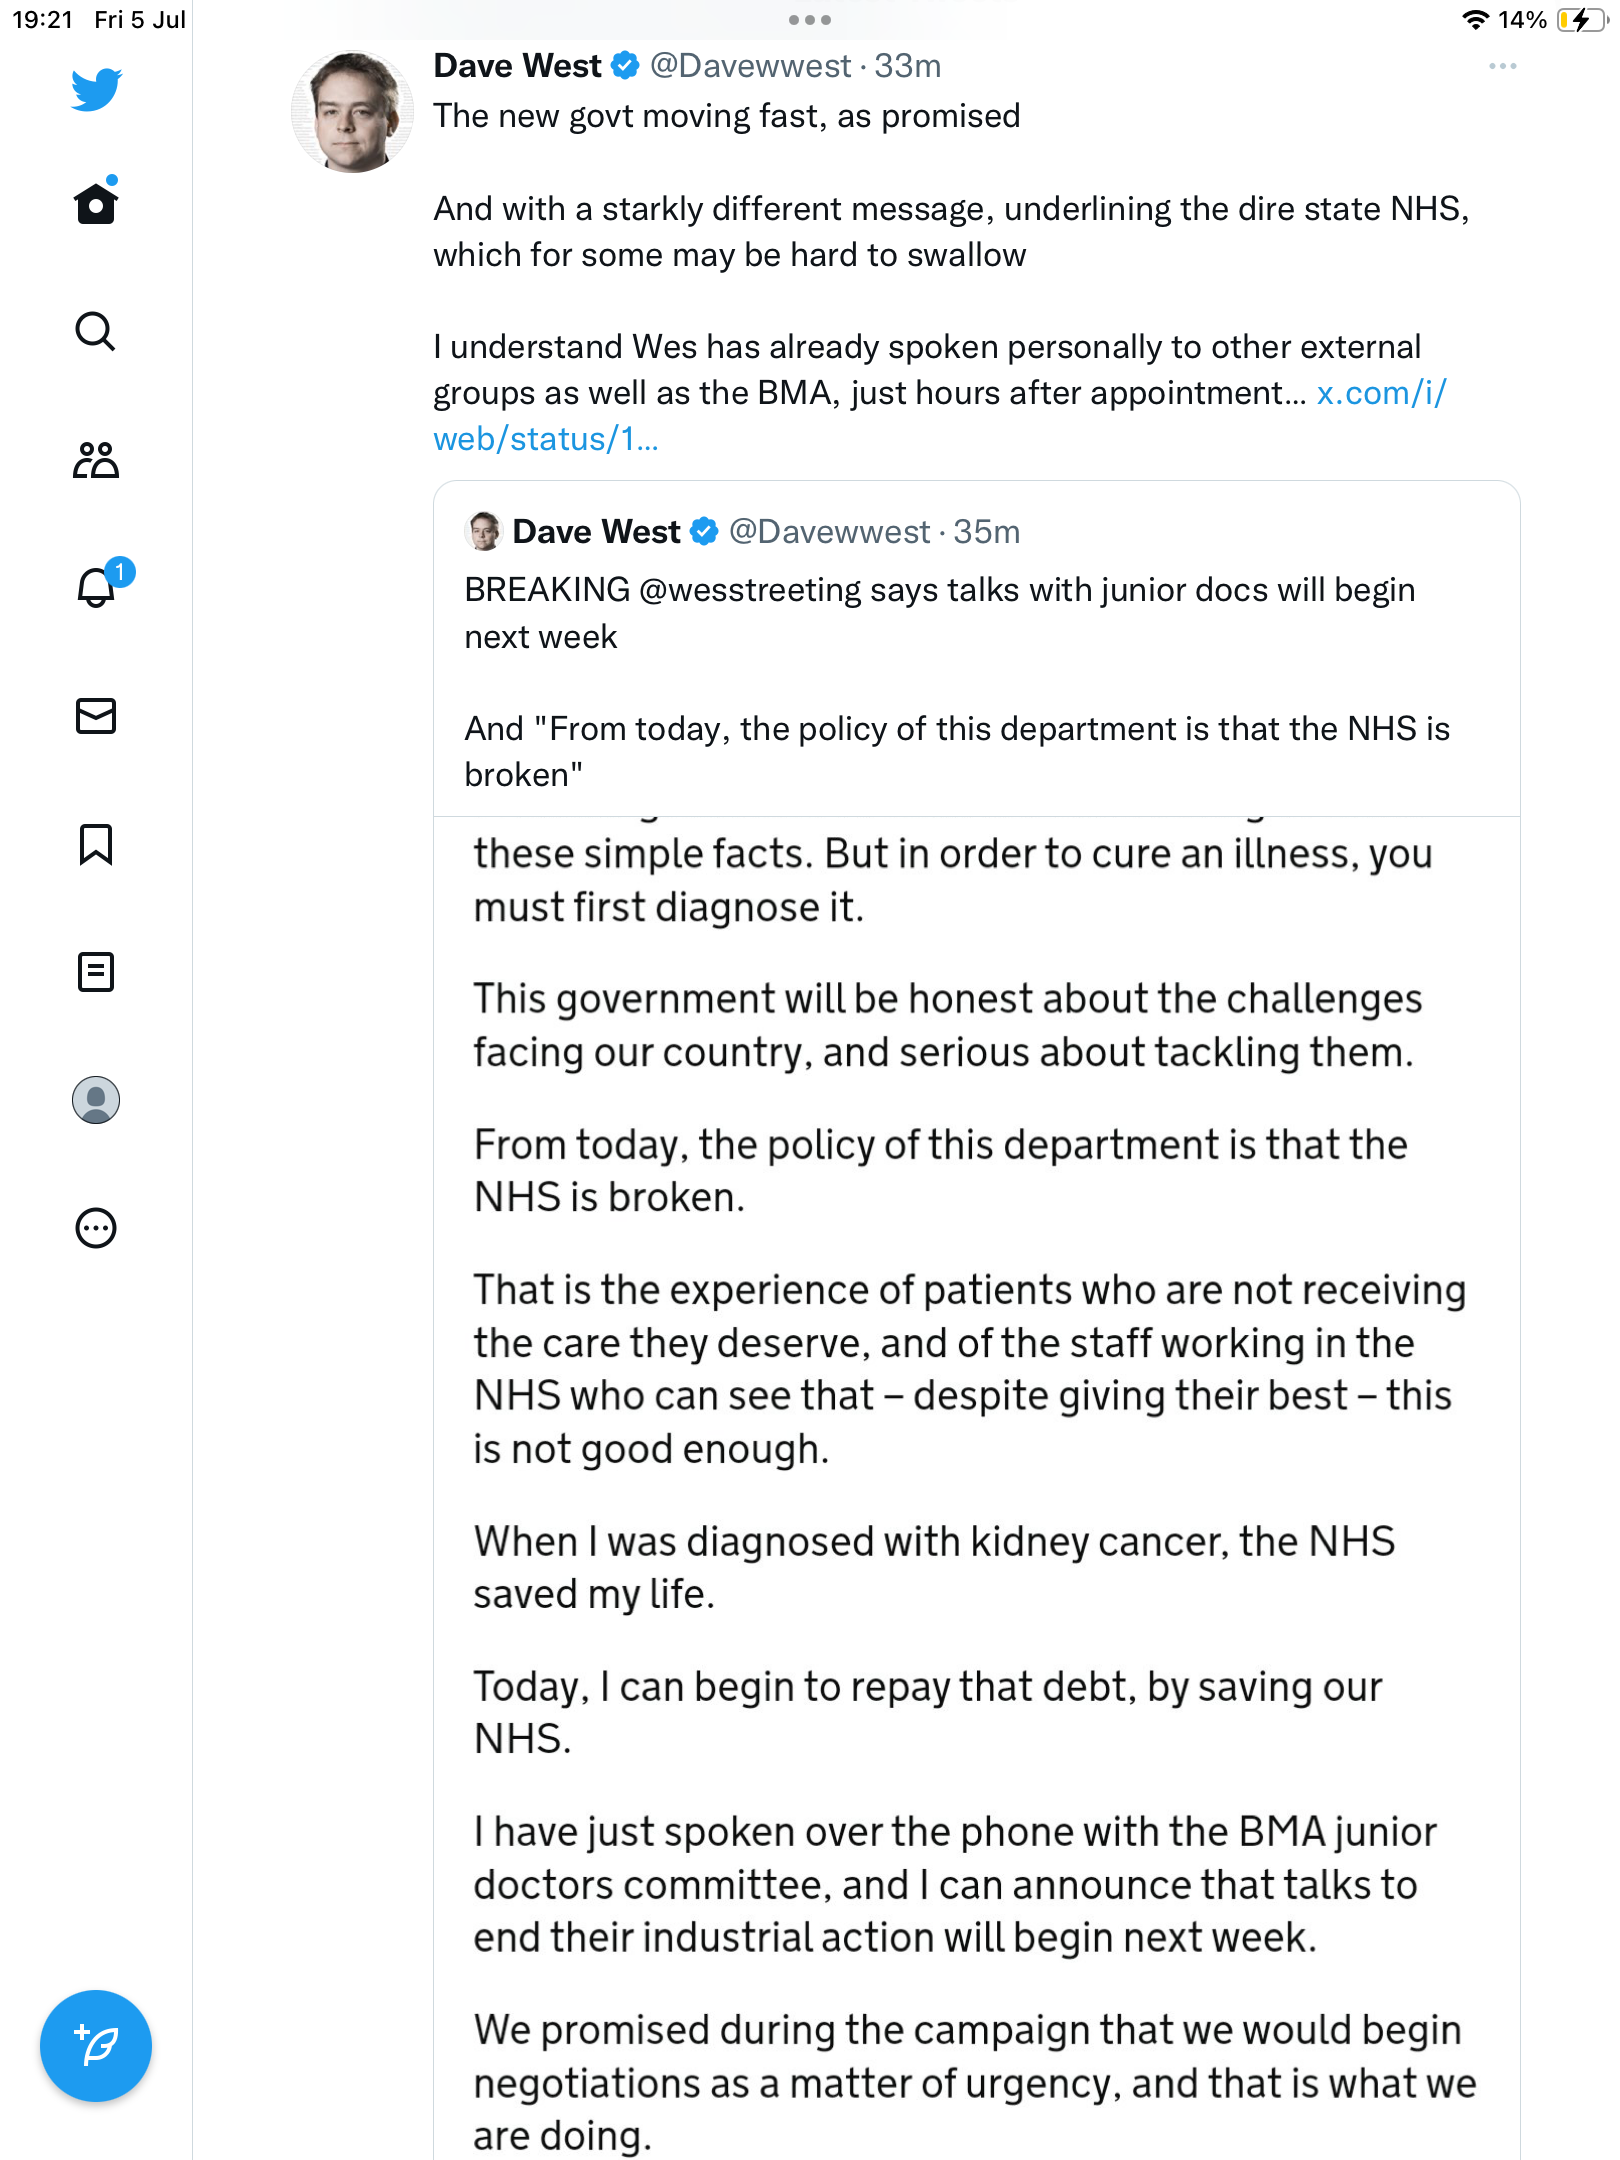The height and width of the screenshot is (2160, 1620).
Task: Tap the three-dot multitasking control at top
Action: point(809,20)
